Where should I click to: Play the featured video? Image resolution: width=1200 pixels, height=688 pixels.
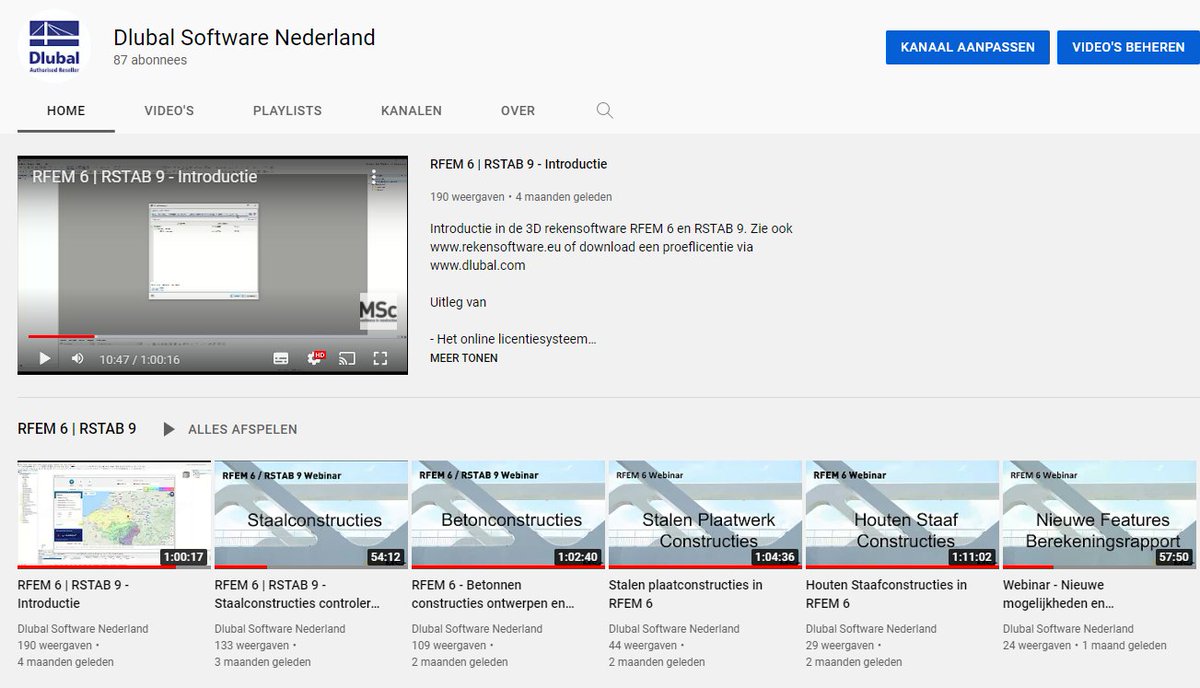44,358
